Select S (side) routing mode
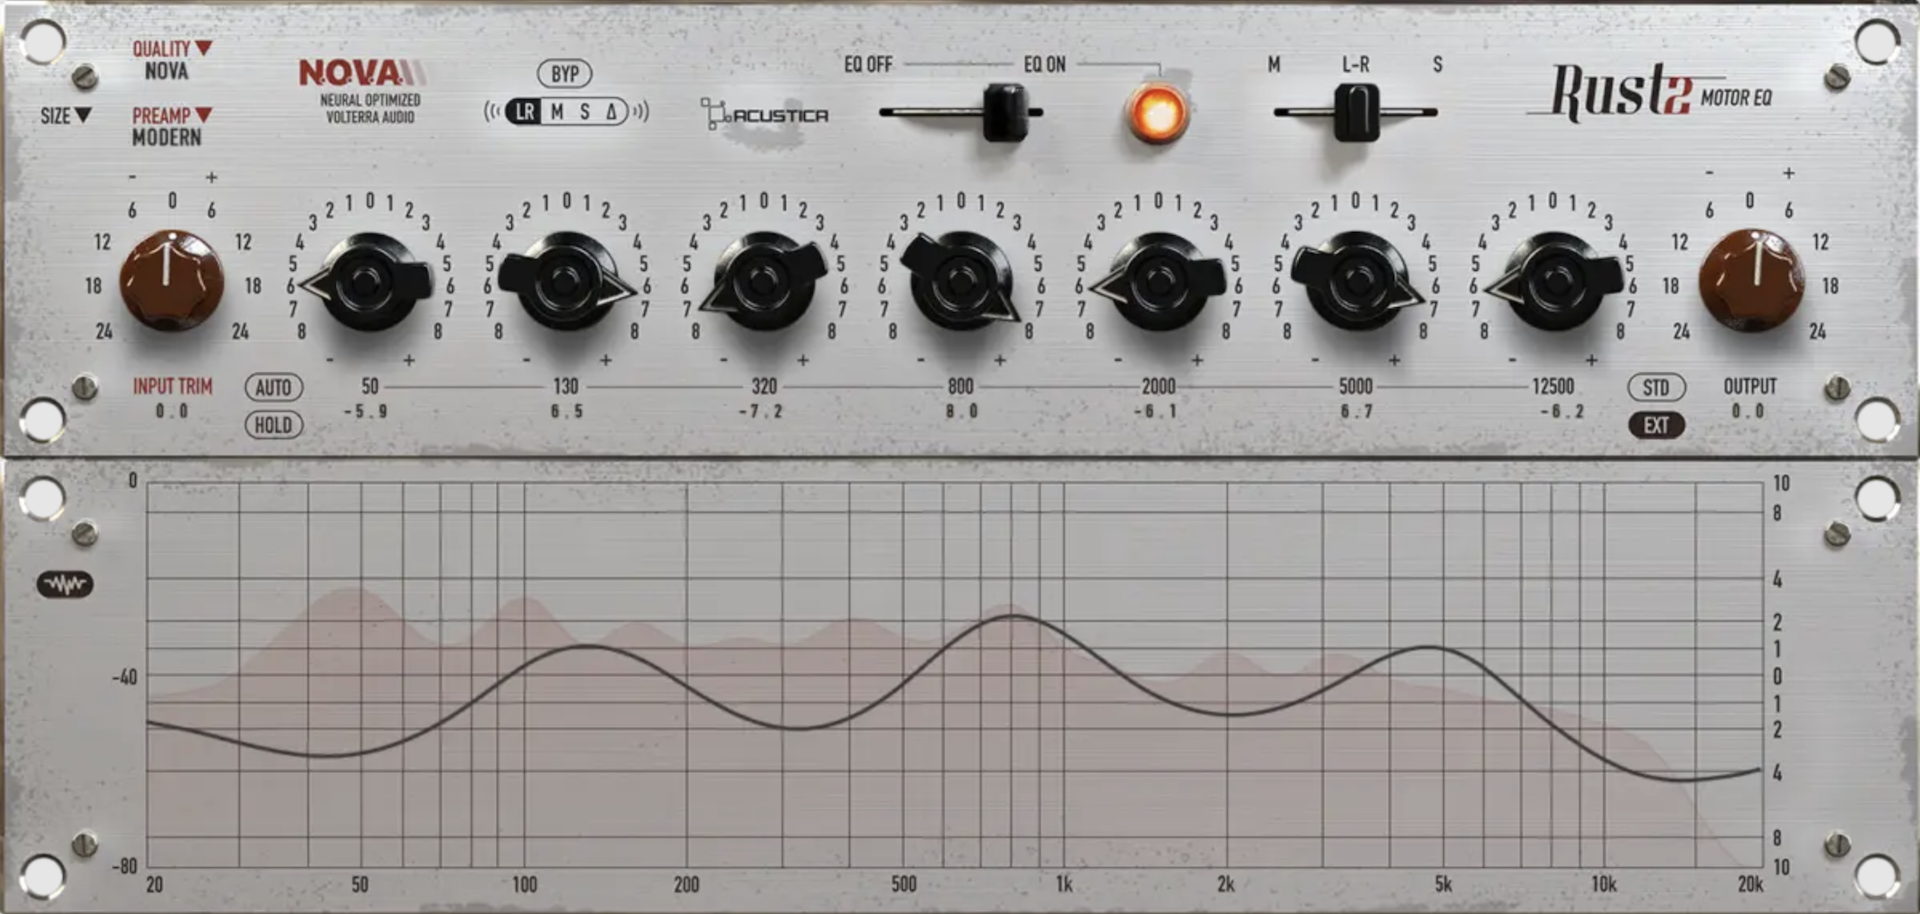The width and height of the screenshot is (1920, 914). [x=585, y=112]
